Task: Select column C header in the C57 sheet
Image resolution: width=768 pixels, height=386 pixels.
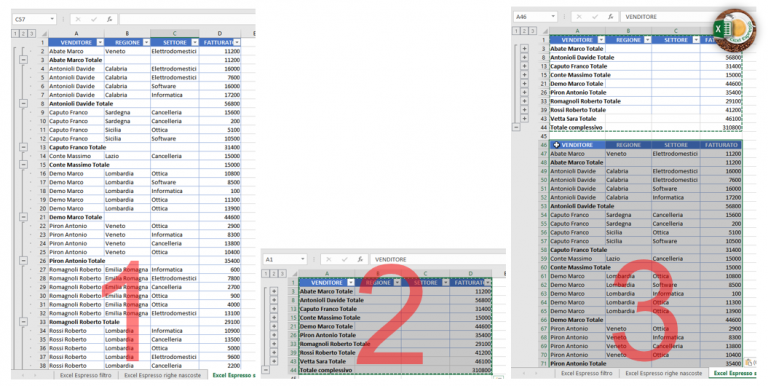Action: point(174,34)
